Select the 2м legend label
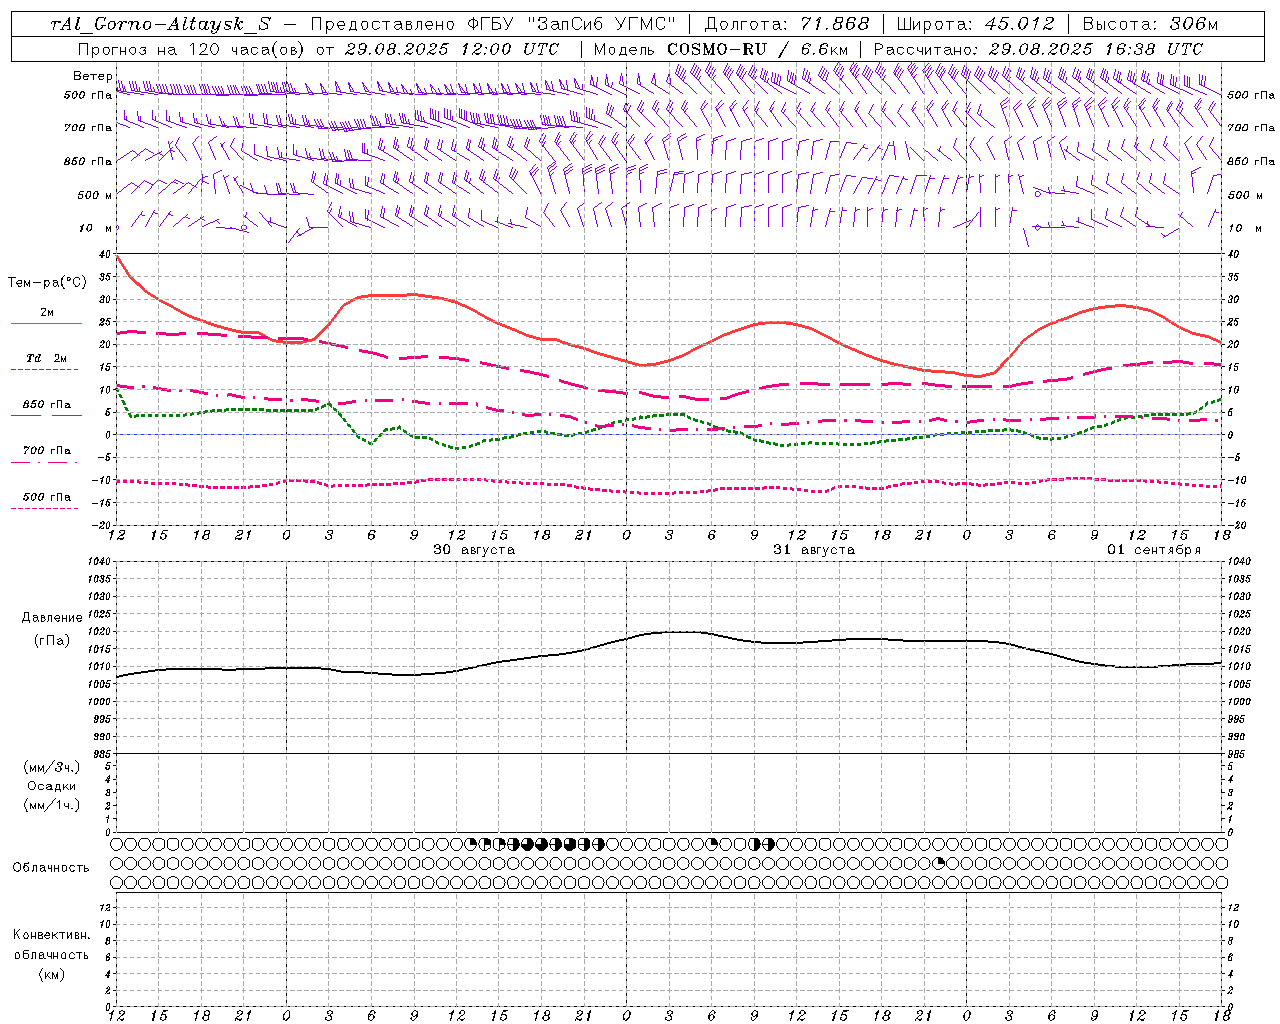 coord(47,313)
